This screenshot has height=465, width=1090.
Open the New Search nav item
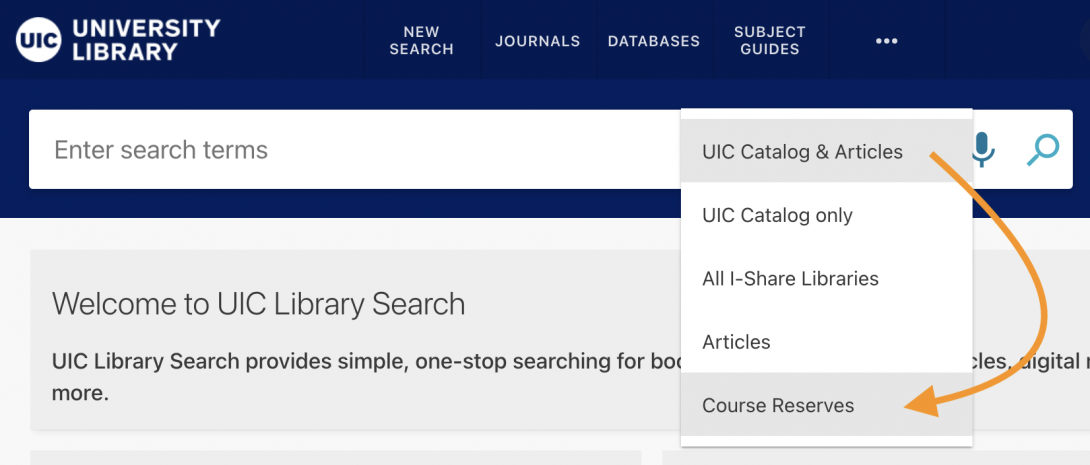pyautogui.click(x=421, y=41)
